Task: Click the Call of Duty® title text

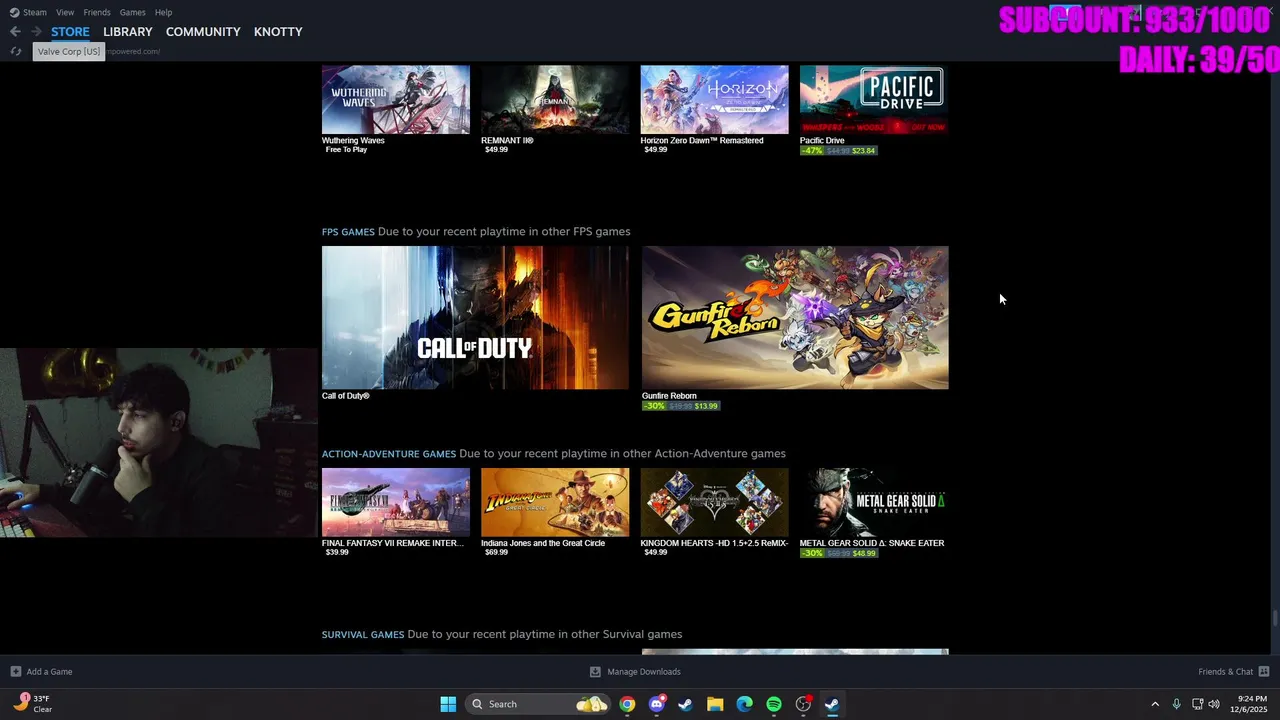Action: click(x=346, y=396)
